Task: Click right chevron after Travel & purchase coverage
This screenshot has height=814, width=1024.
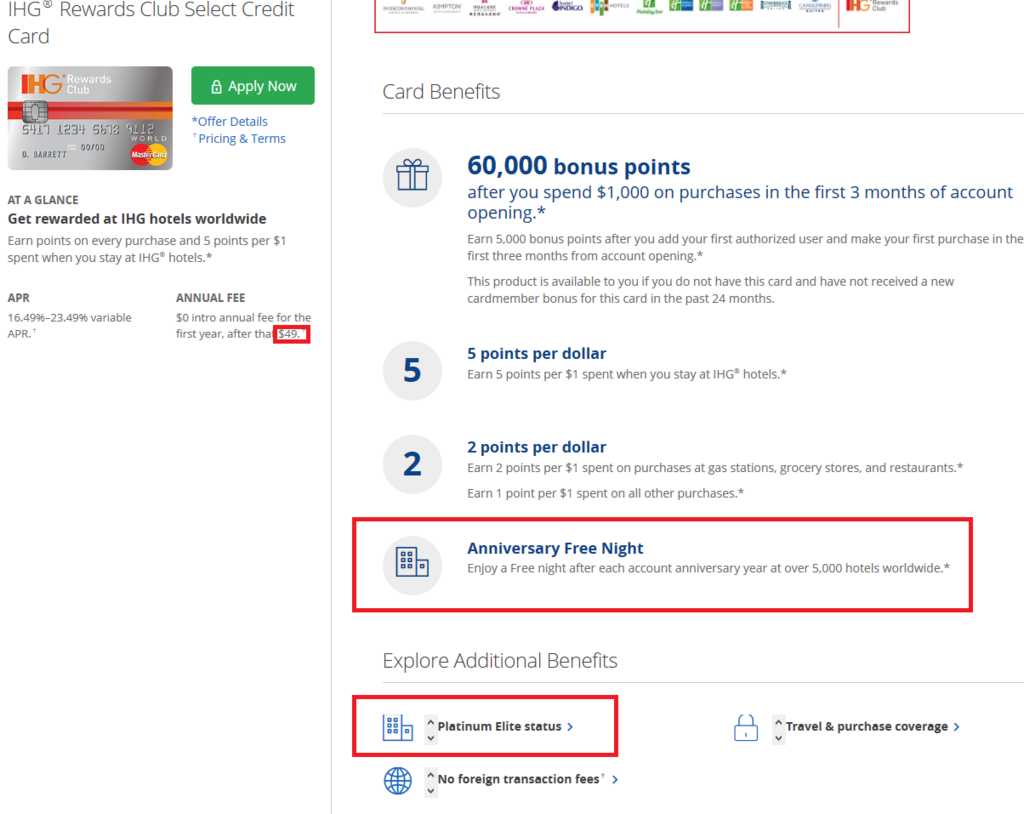Action: pyautogui.click(x=957, y=726)
